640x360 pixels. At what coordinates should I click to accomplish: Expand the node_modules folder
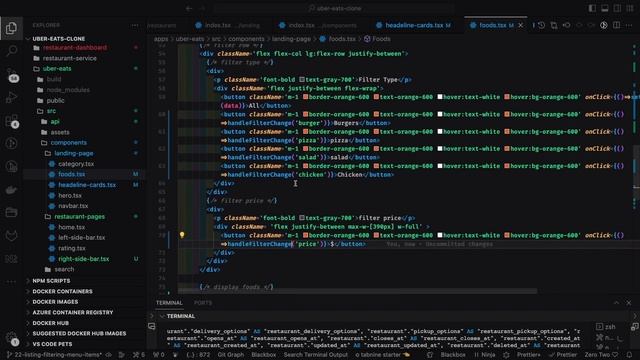pyautogui.click(x=68, y=90)
